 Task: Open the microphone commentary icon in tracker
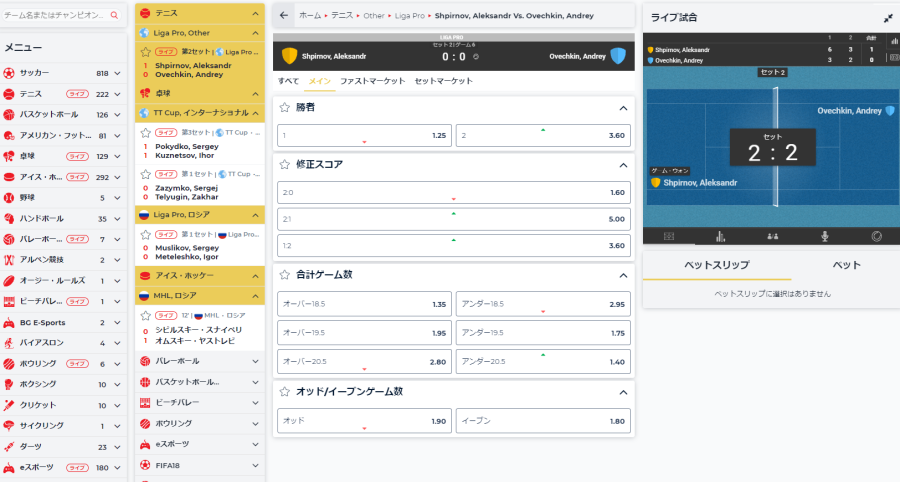[x=825, y=236]
